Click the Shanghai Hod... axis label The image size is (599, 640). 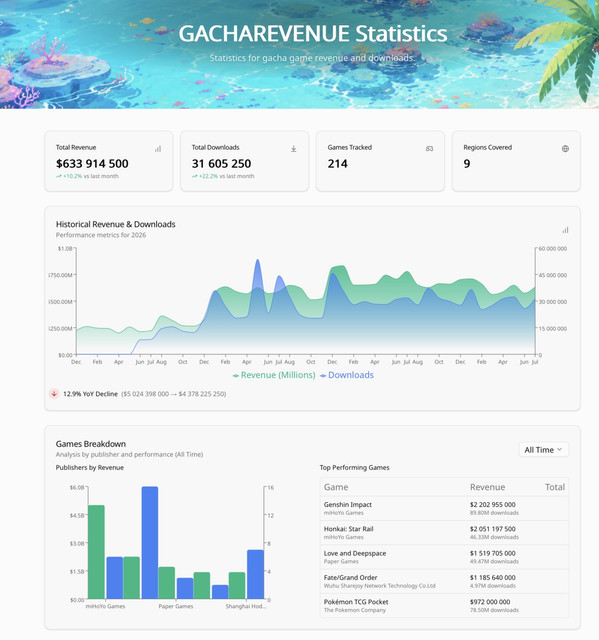coord(246,607)
